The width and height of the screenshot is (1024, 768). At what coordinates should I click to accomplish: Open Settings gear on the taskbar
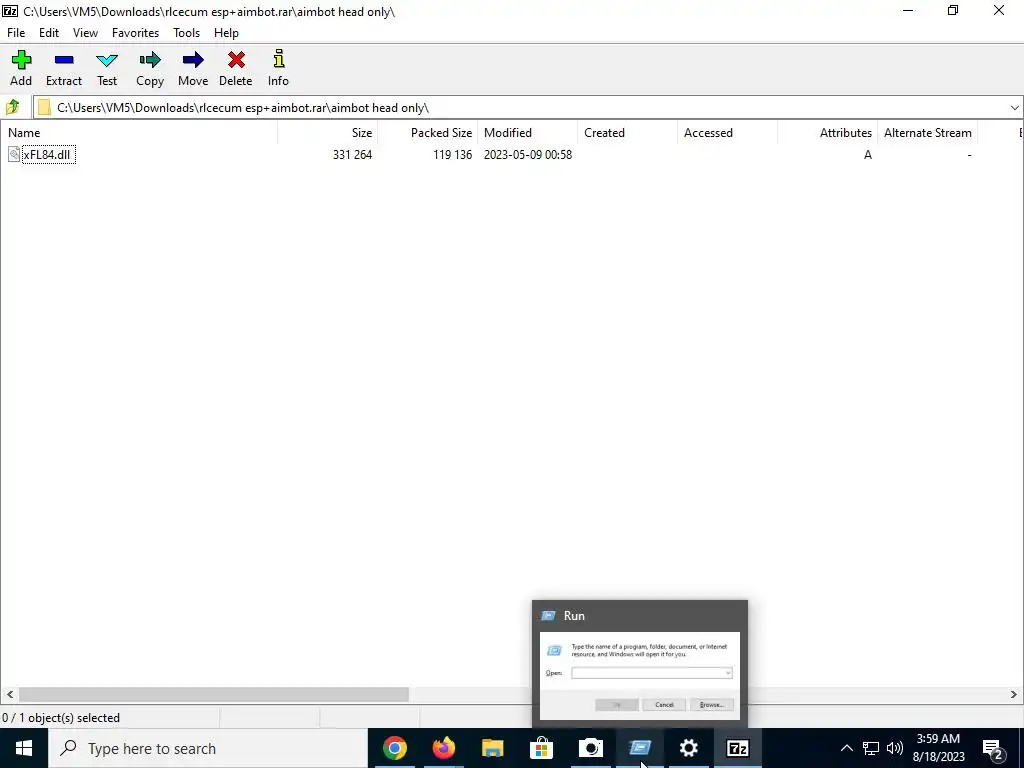pyautogui.click(x=688, y=748)
